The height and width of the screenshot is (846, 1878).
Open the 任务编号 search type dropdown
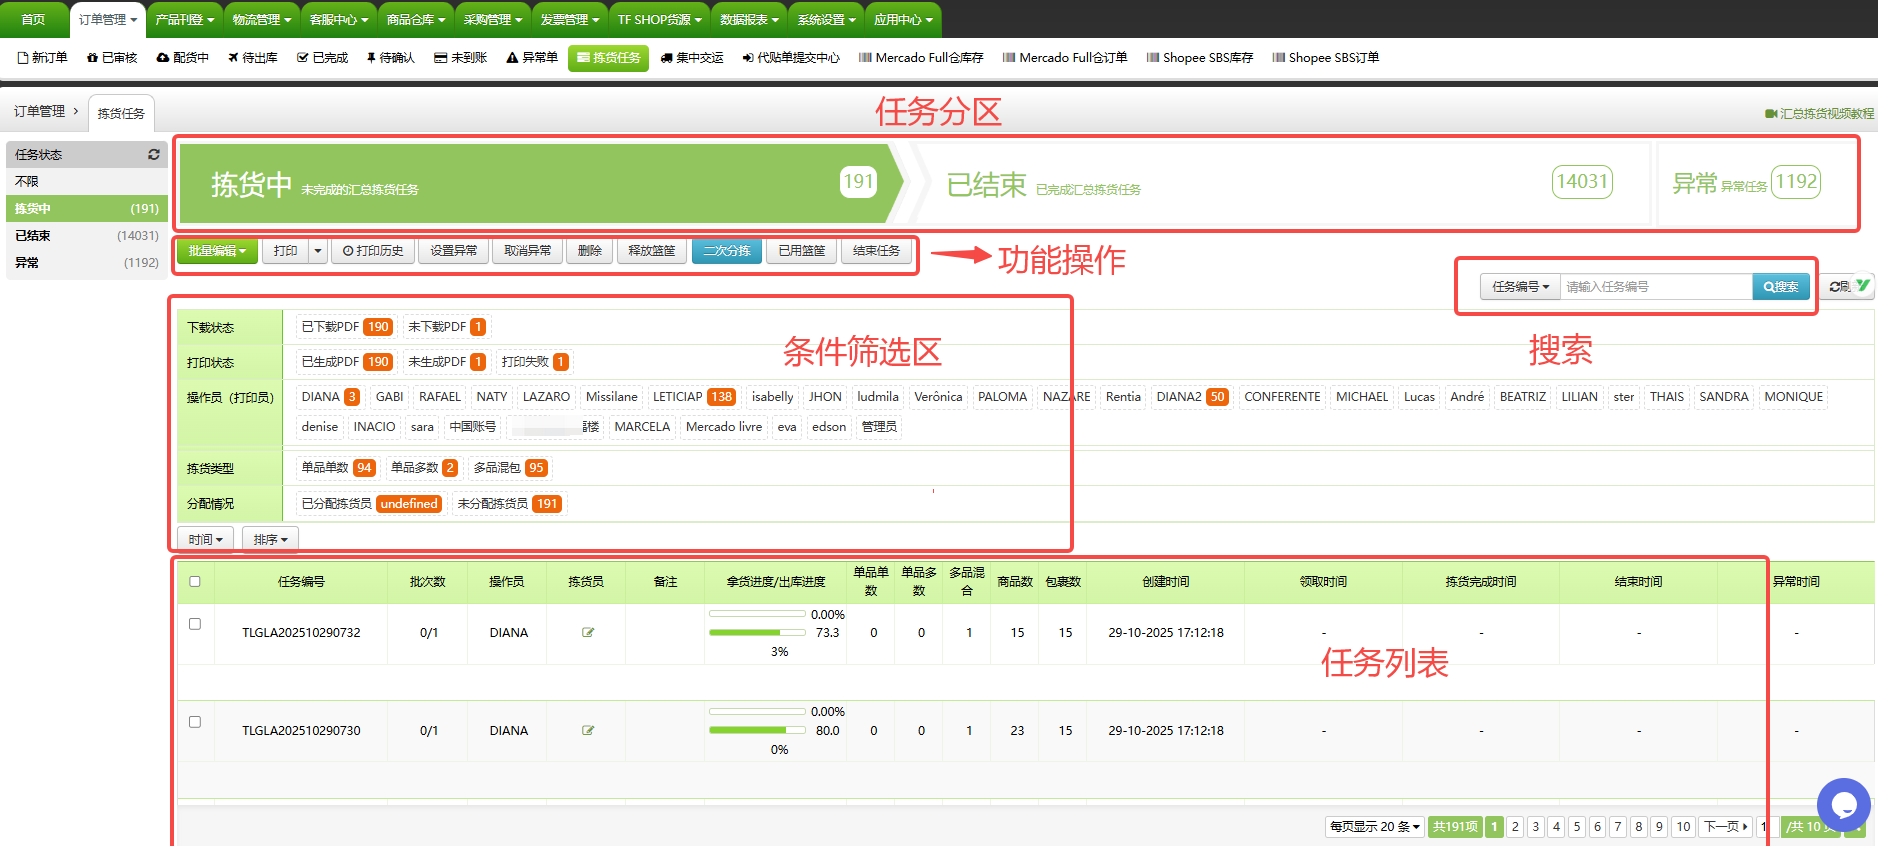pos(1520,287)
